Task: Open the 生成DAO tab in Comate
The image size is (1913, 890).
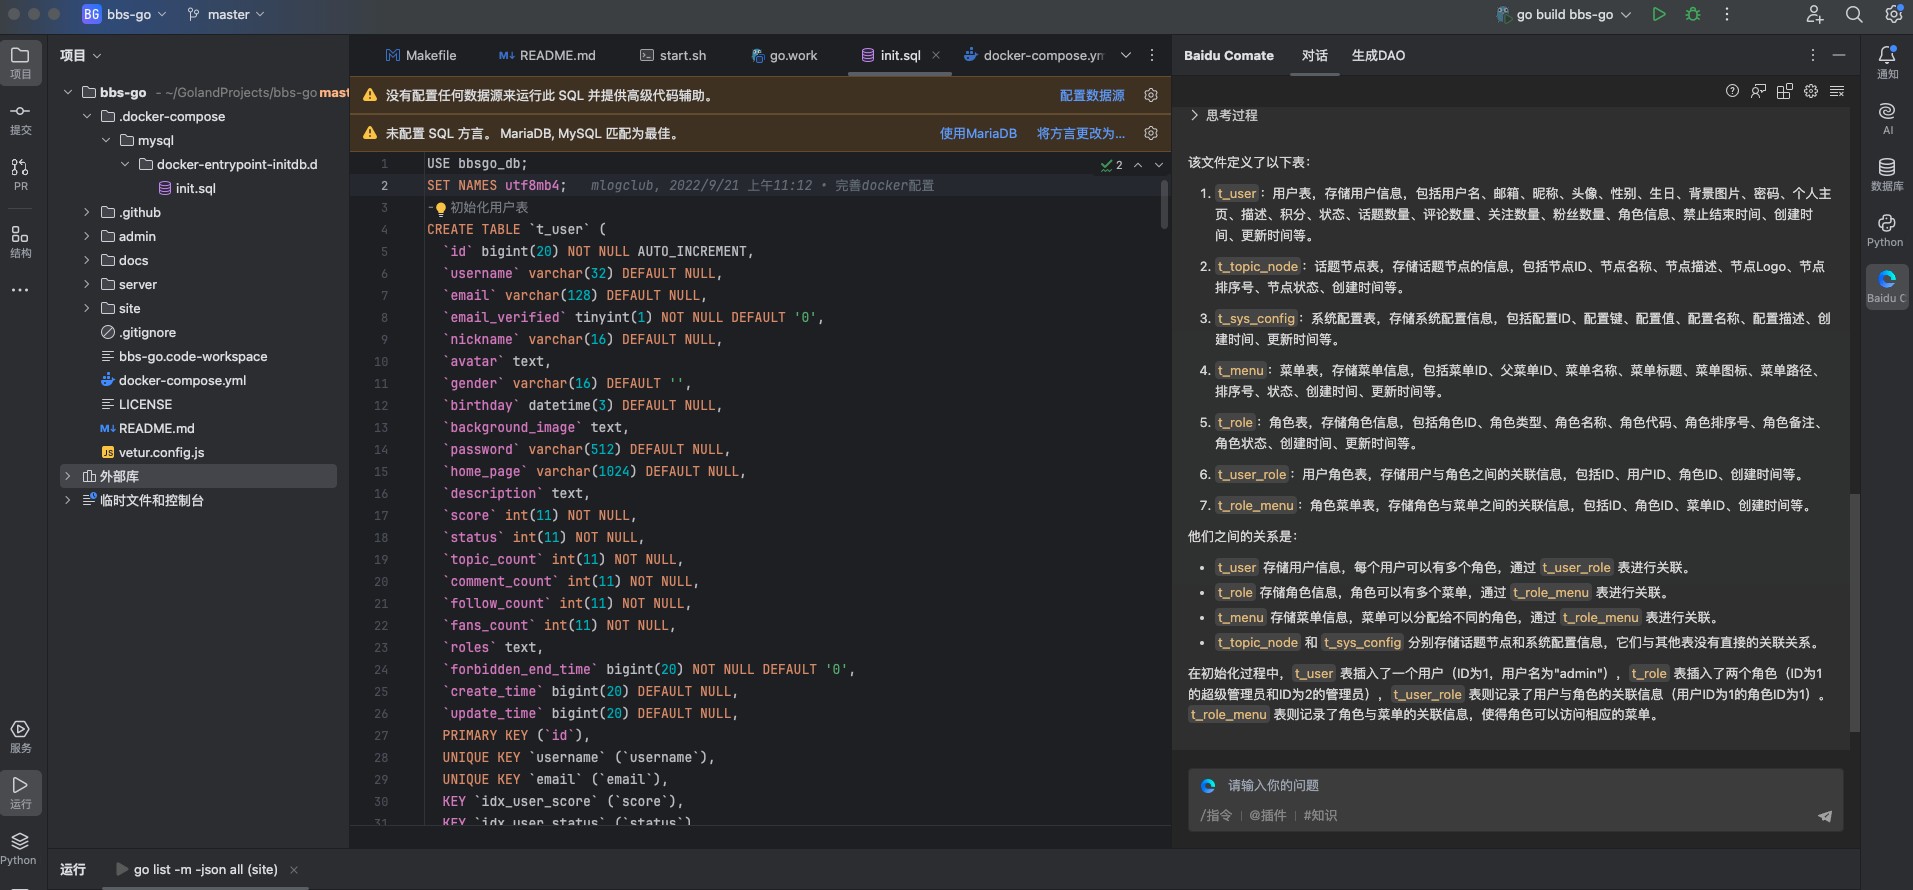Action: (1378, 55)
